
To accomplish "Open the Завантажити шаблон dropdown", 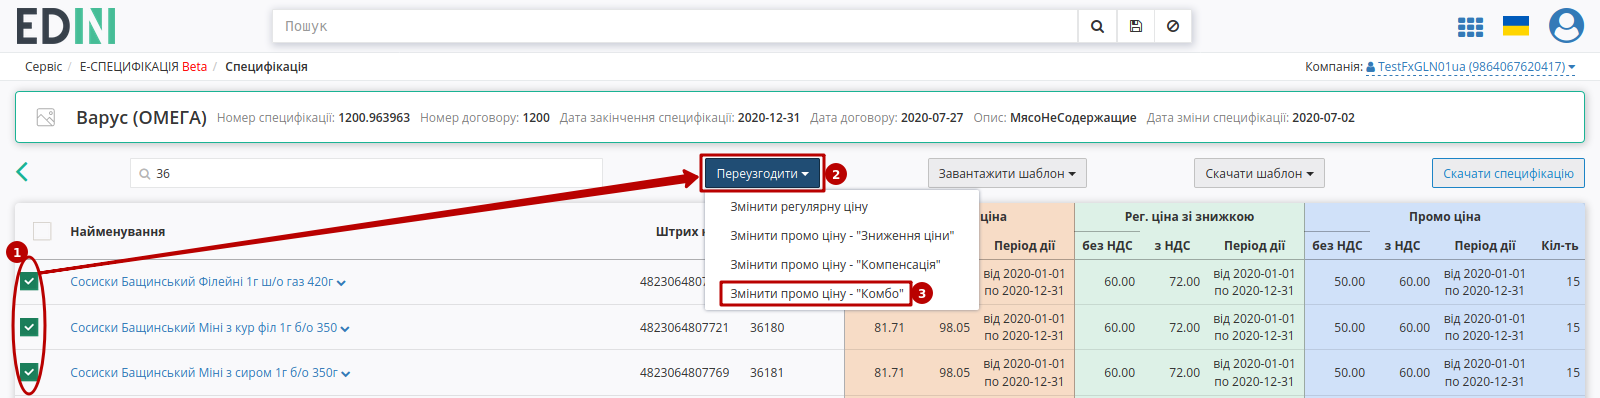I will coord(1007,173).
